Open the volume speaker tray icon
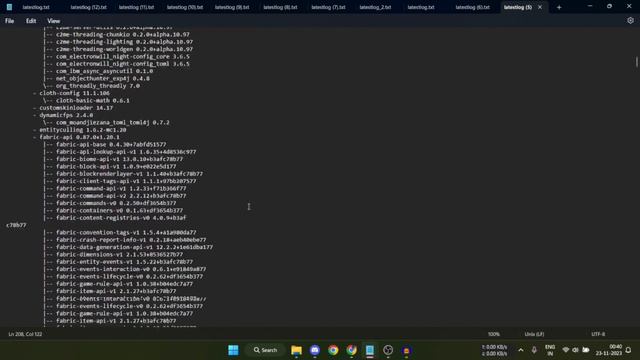640x360 pixels. [x=576, y=350]
